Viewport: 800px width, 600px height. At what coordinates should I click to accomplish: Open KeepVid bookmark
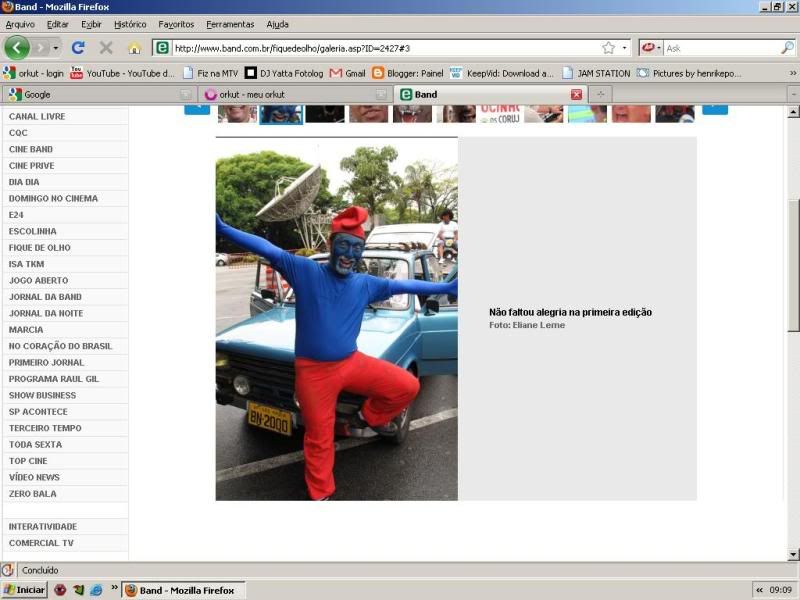tap(502, 73)
